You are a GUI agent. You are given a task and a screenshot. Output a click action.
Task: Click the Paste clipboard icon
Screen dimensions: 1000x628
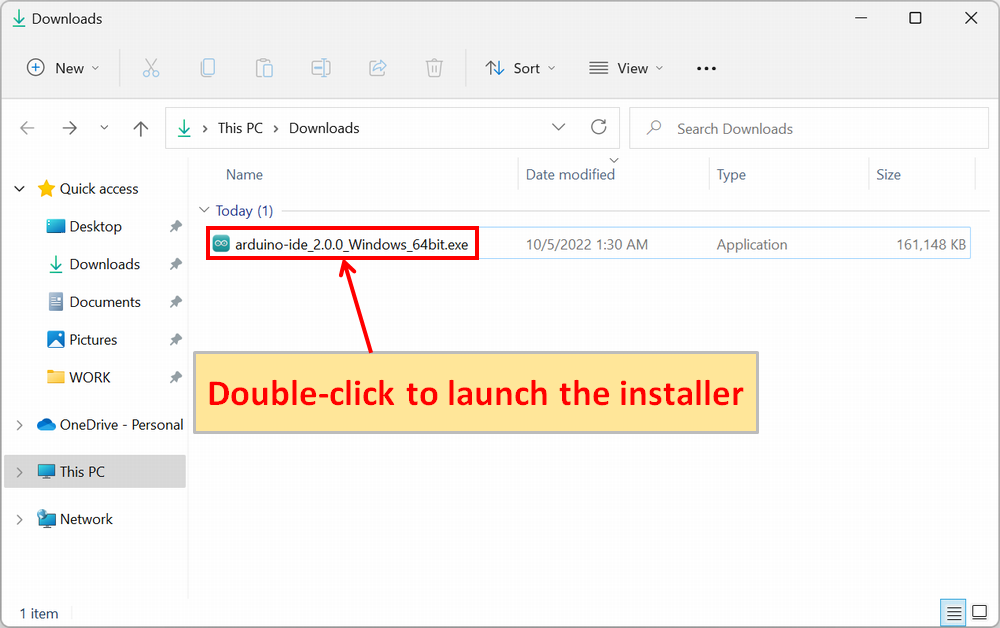264,68
